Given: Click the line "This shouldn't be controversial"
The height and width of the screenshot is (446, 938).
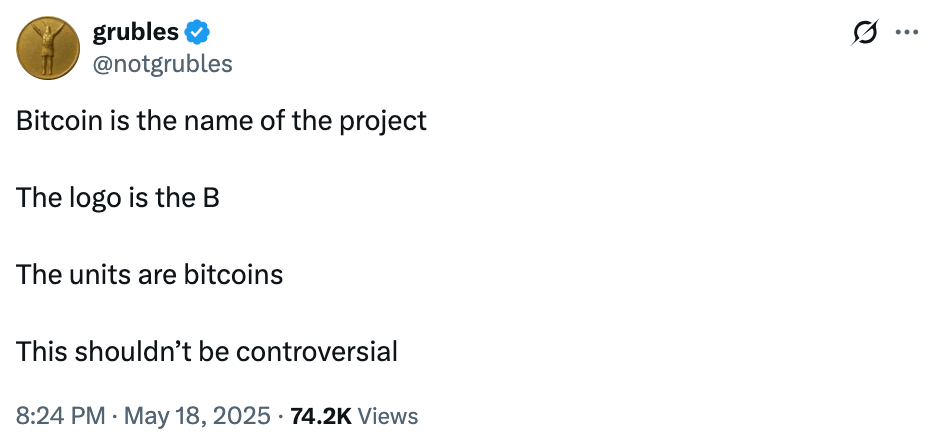Looking at the screenshot, I should coord(206,352).
